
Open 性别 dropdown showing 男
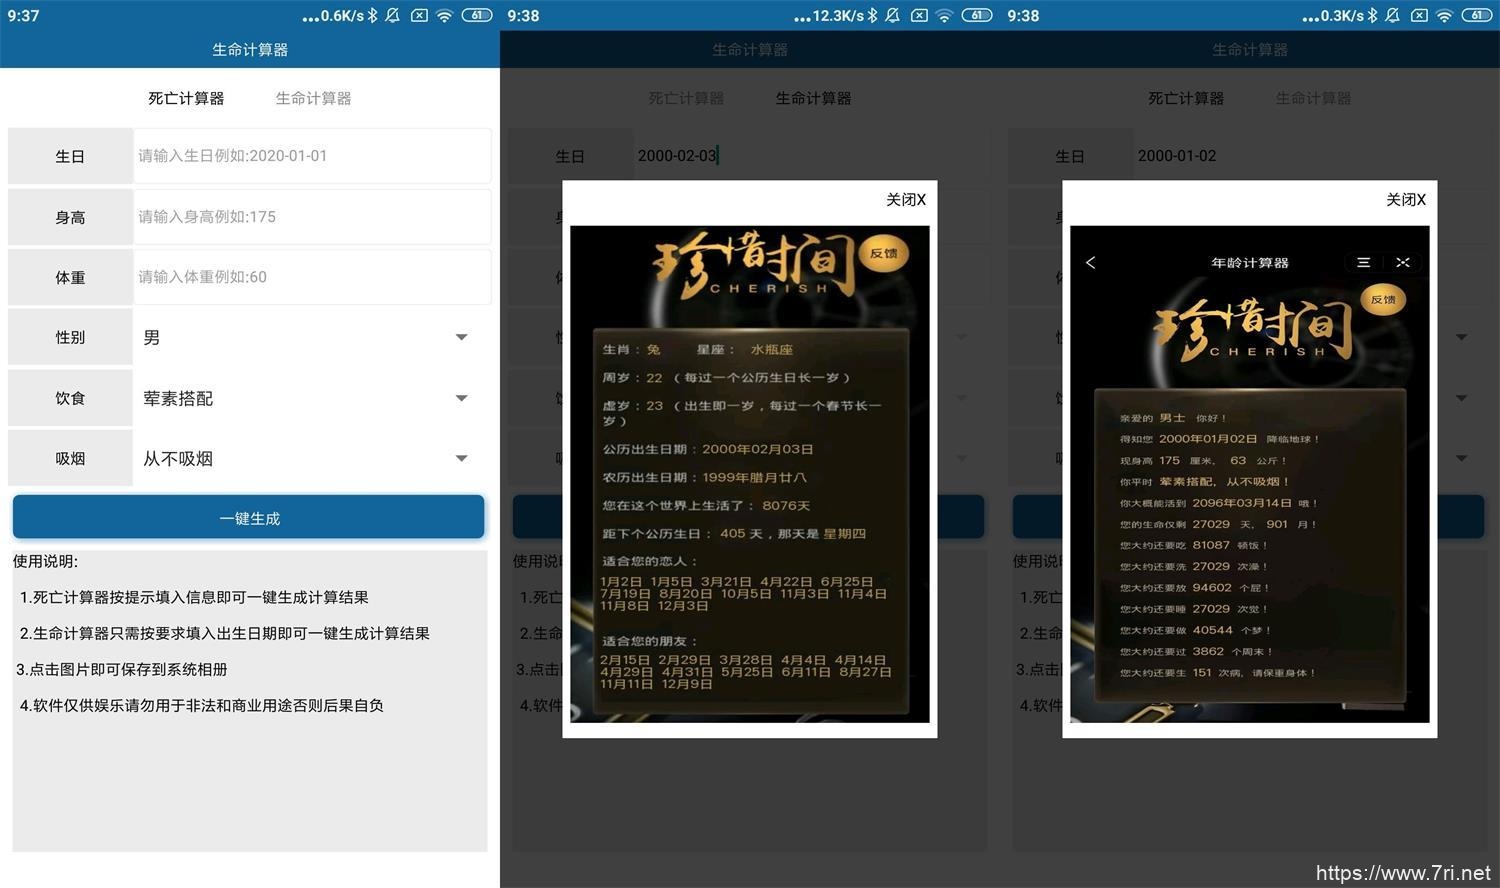coord(311,337)
